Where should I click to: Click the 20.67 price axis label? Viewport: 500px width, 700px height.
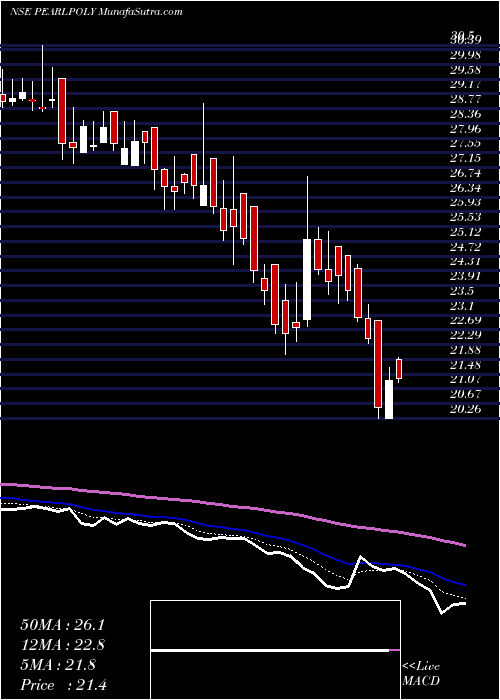pyautogui.click(x=466, y=394)
